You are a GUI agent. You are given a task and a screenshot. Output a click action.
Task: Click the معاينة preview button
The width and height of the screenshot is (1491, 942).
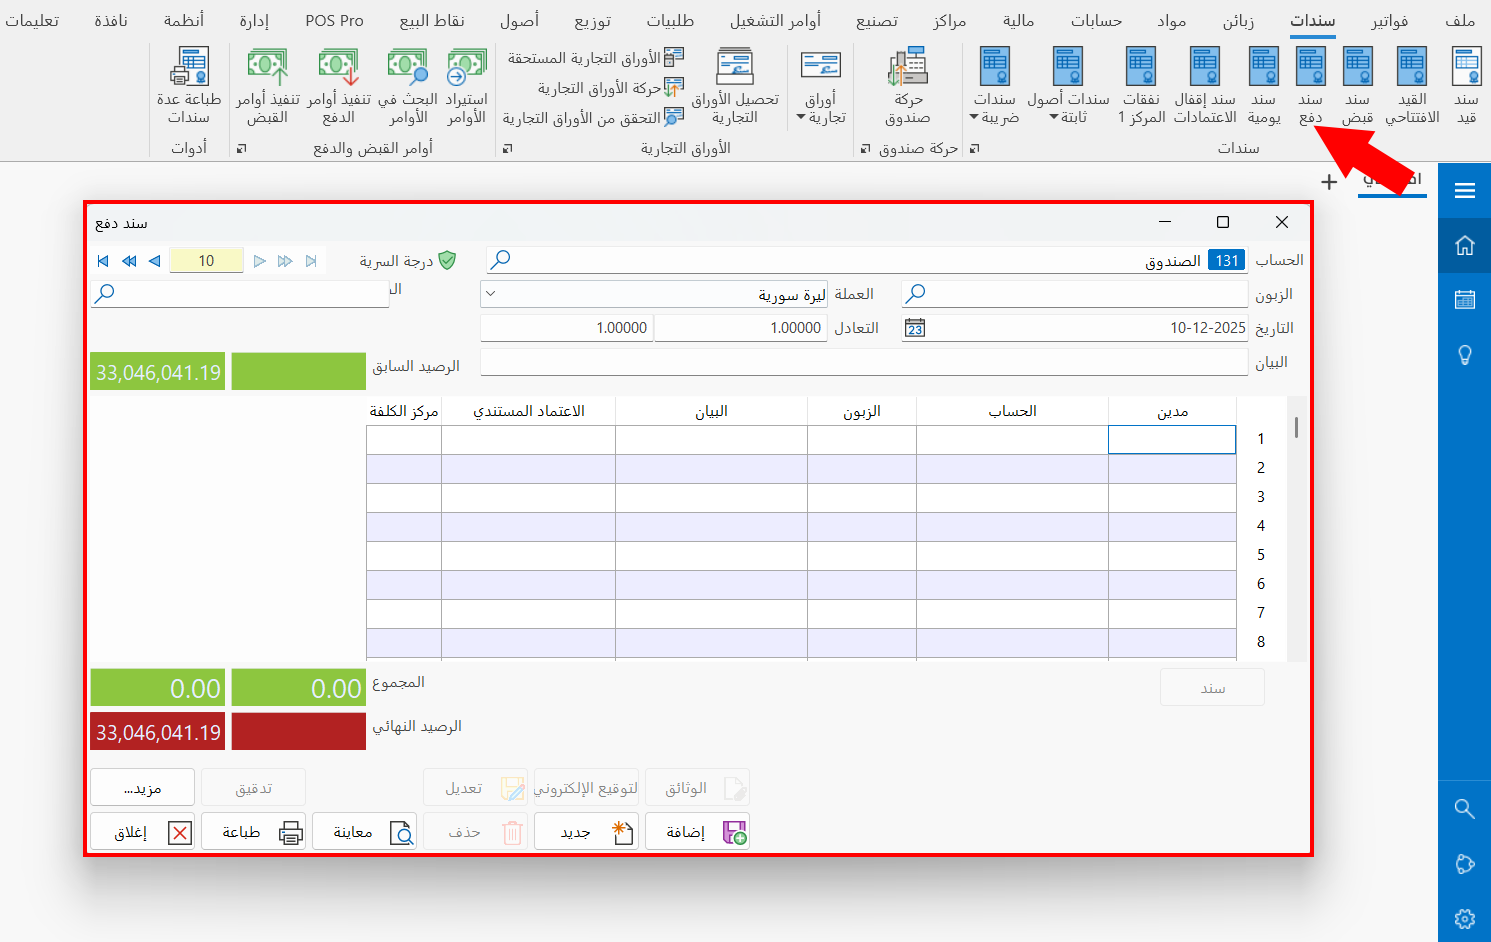365,831
